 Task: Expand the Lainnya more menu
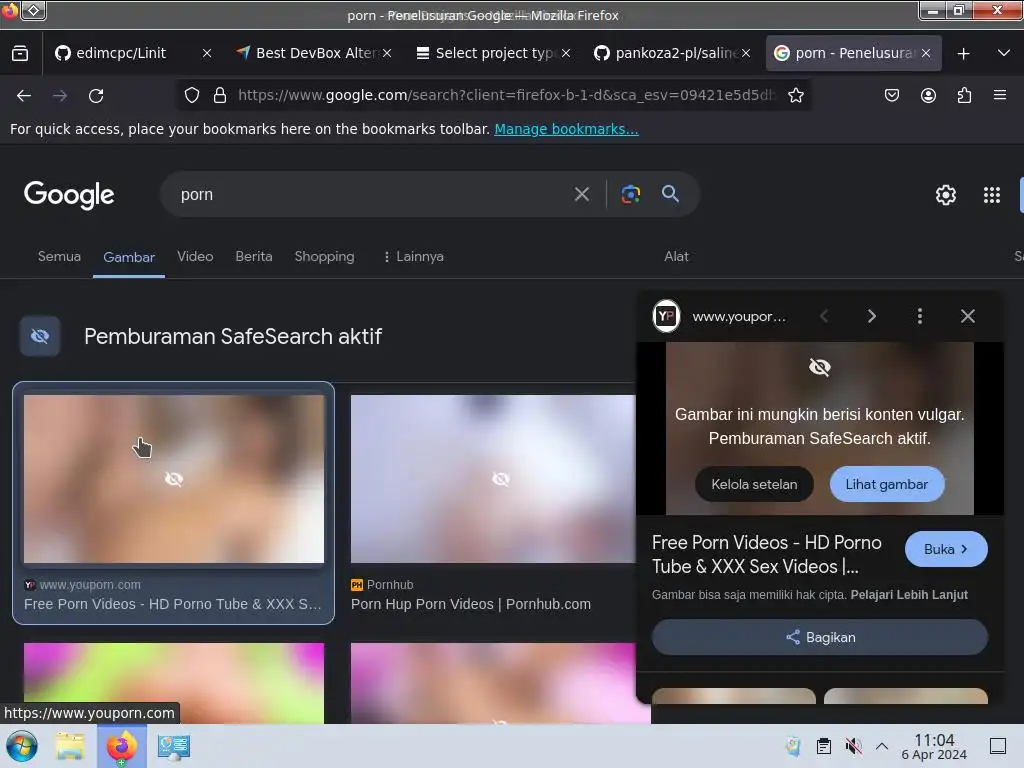coord(413,257)
